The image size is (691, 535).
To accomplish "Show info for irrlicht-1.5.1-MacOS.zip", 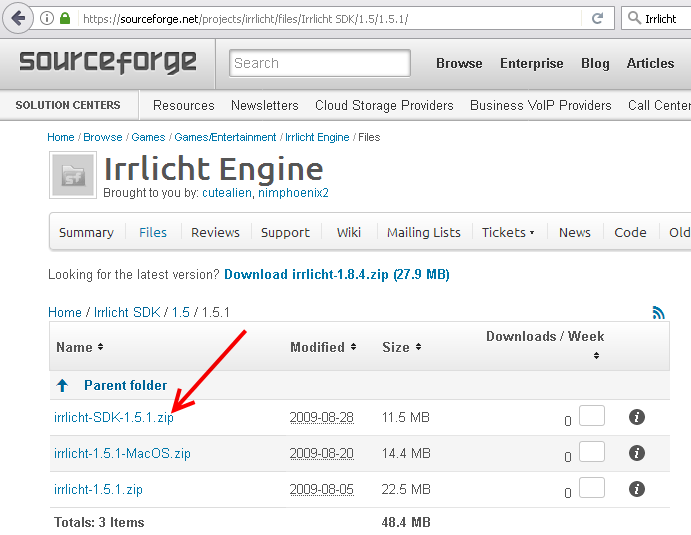I will [x=636, y=453].
